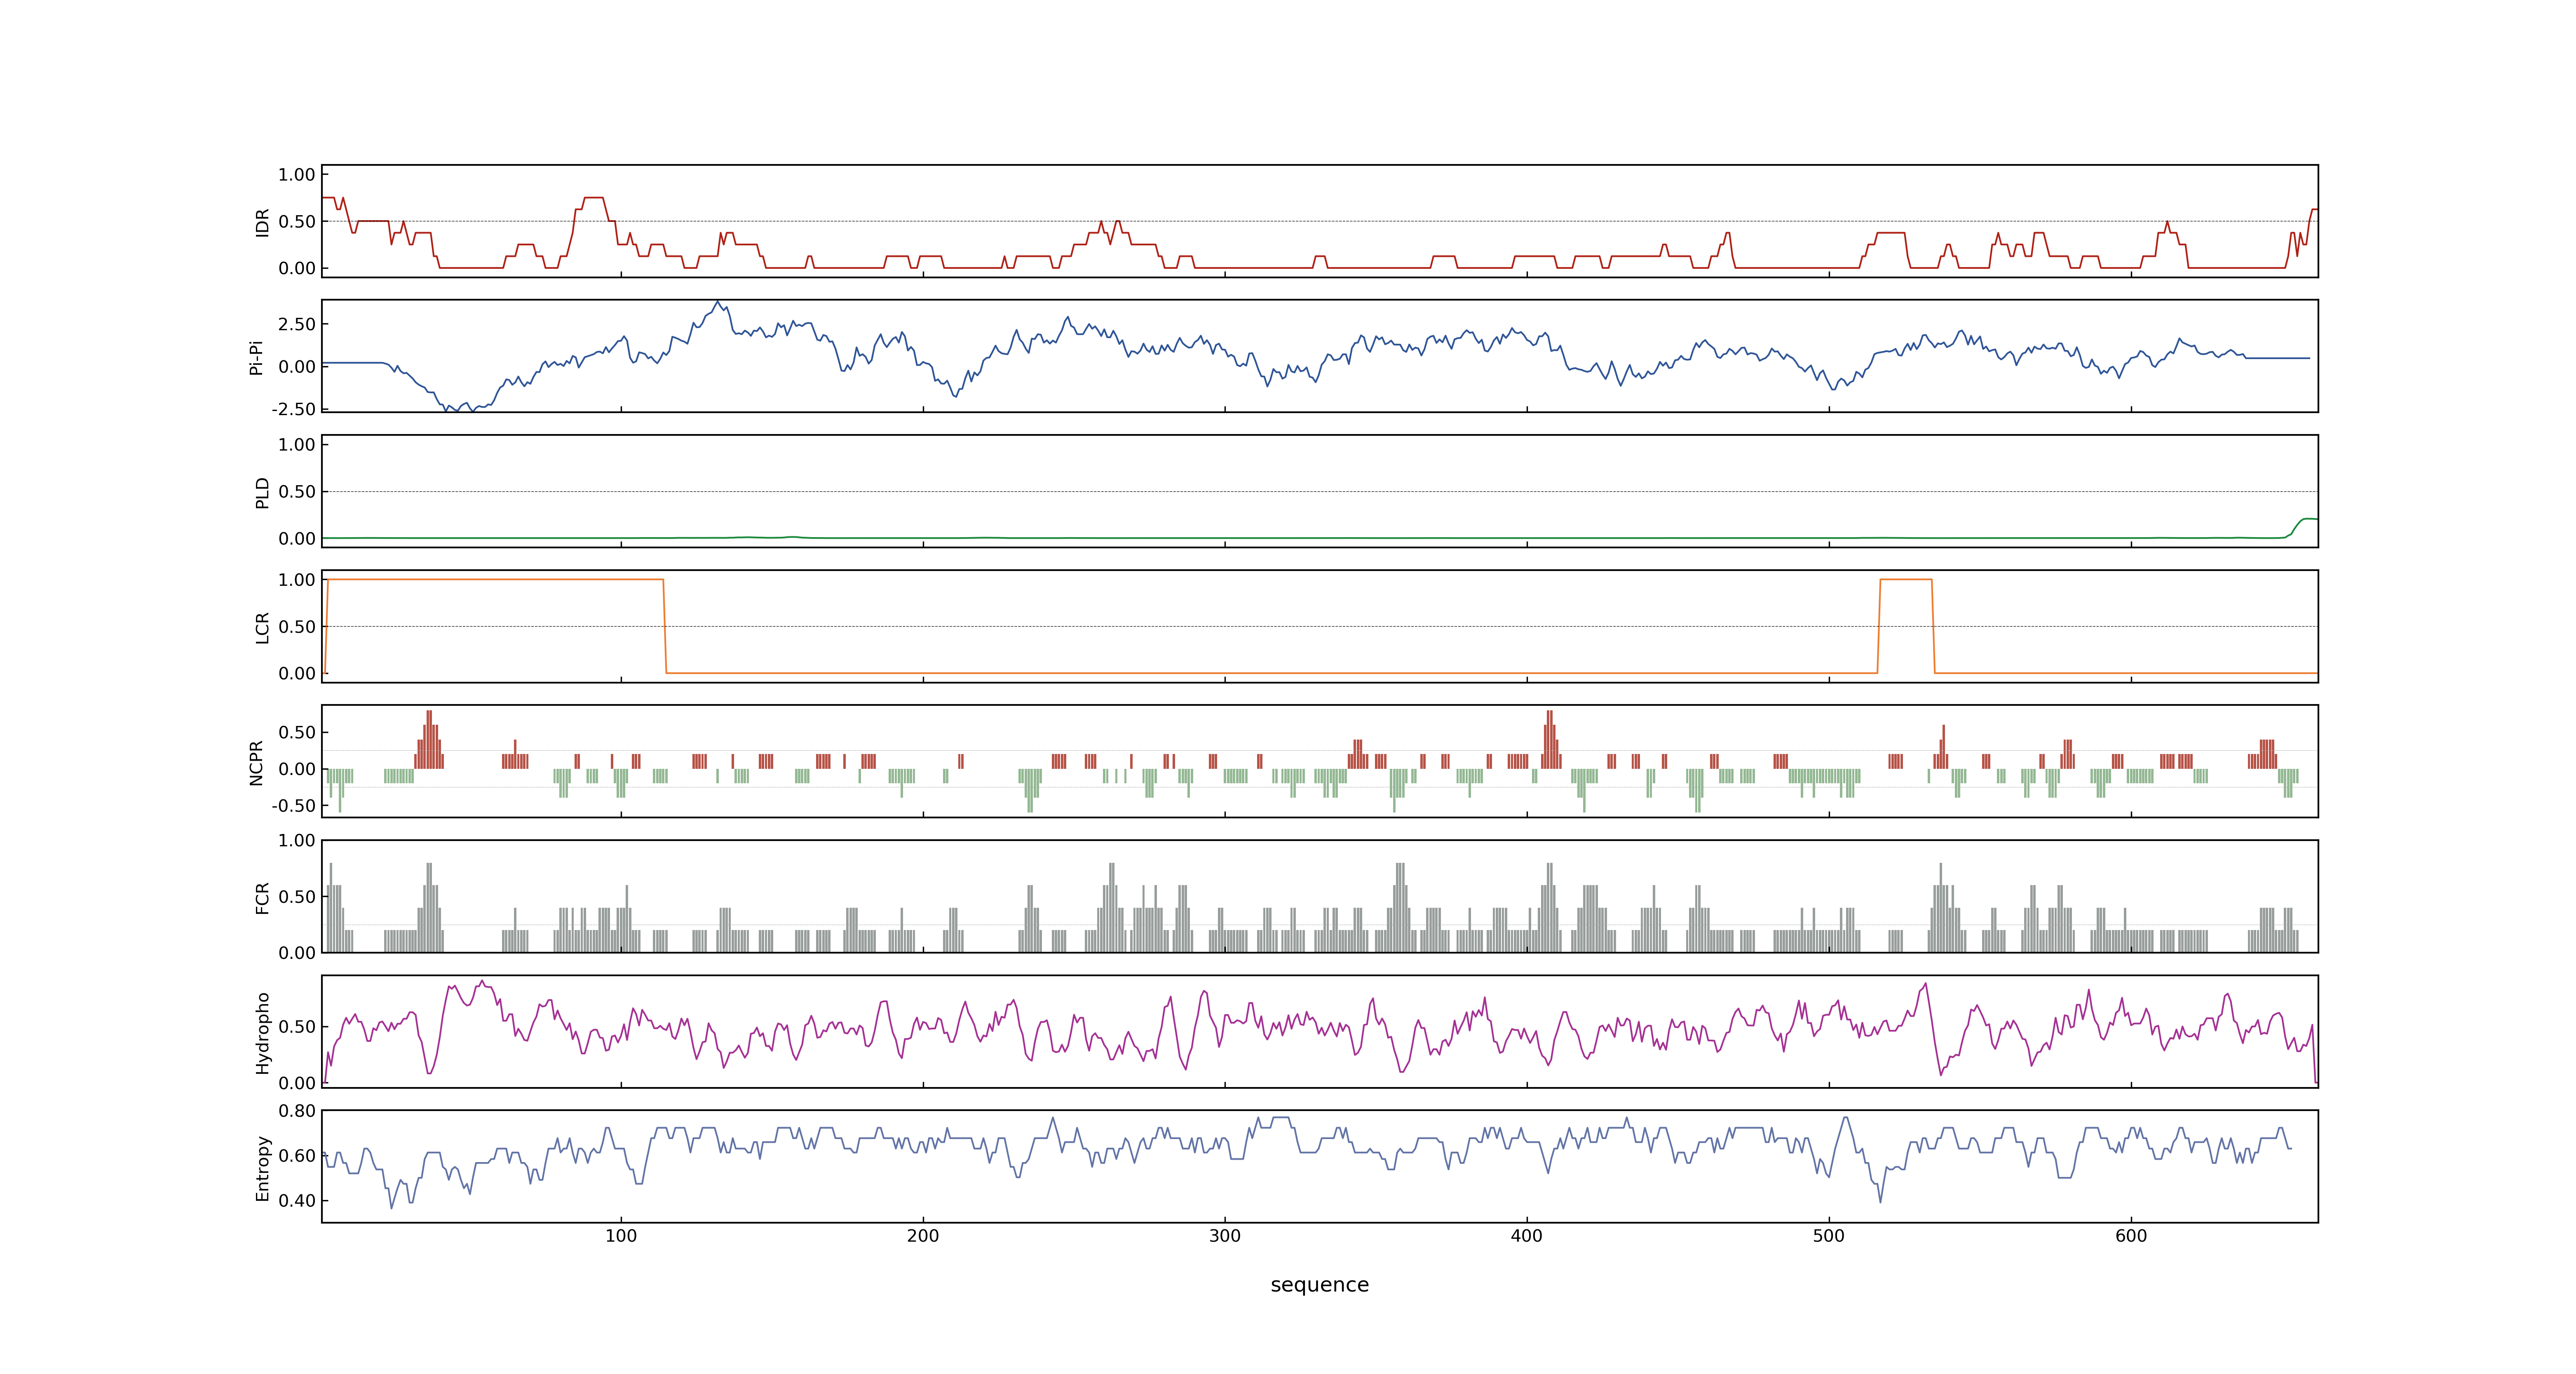Click the x-axis tick label 400

tap(1527, 1236)
